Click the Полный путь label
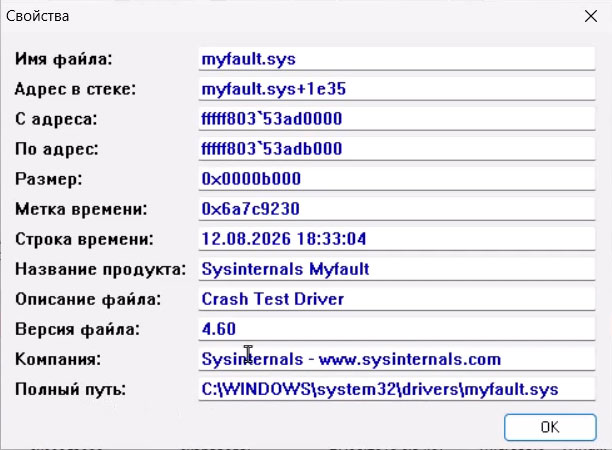The height and width of the screenshot is (450, 612). tap(70, 390)
